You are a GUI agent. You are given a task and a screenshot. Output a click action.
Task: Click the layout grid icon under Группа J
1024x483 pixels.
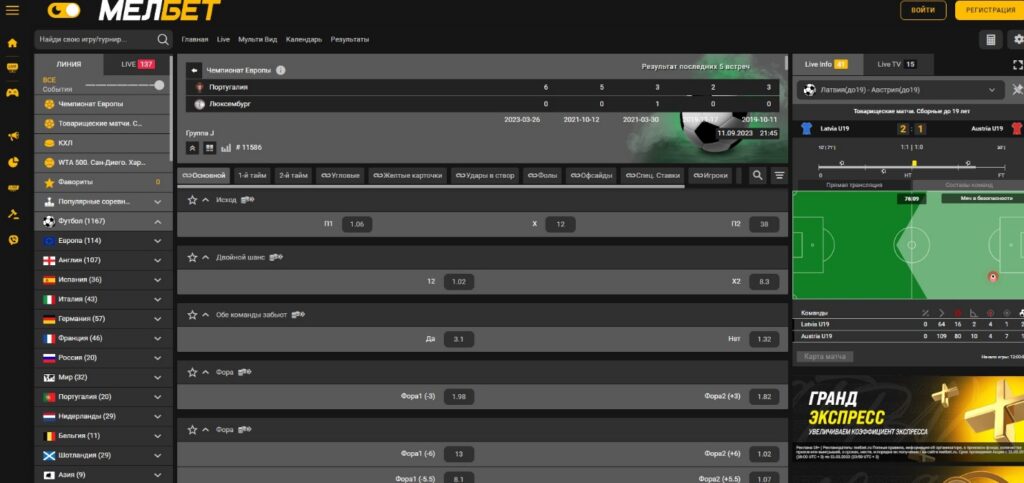[209, 148]
